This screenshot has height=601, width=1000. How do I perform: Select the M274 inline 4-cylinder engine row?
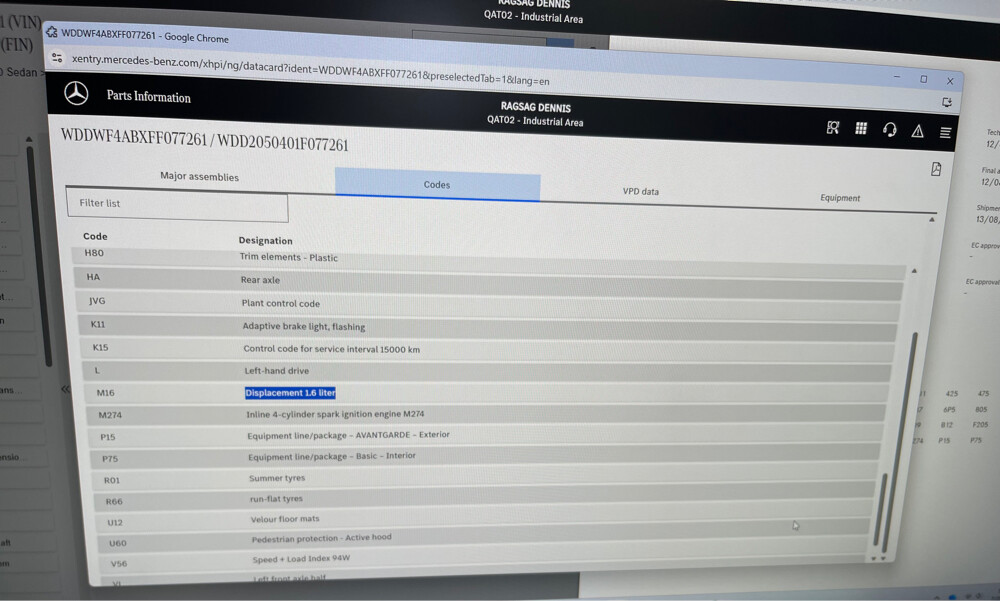(x=486, y=415)
